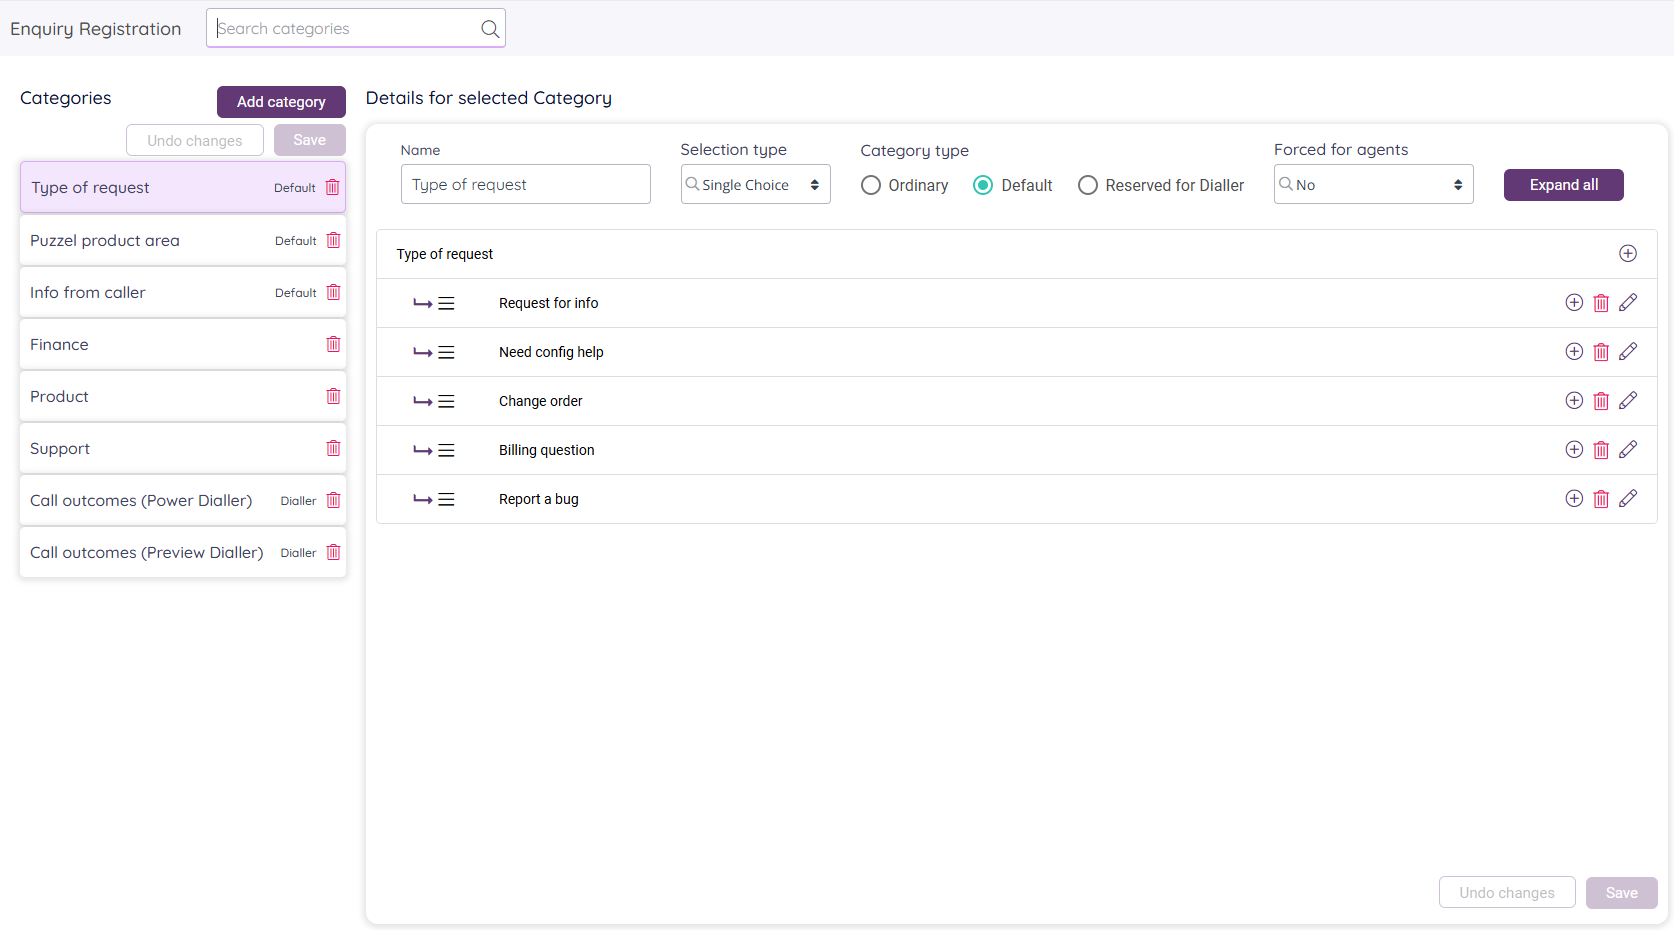Delete the Finance category with trash icon

pyautogui.click(x=333, y=344)
